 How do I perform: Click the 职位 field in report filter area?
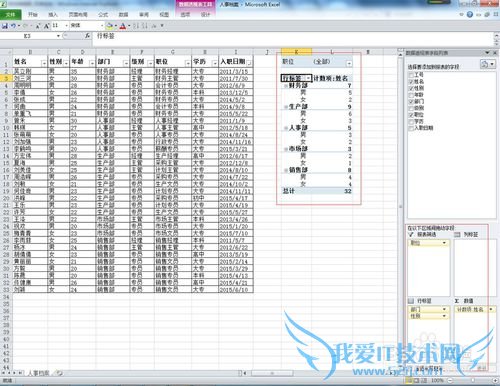click(428, 243)
